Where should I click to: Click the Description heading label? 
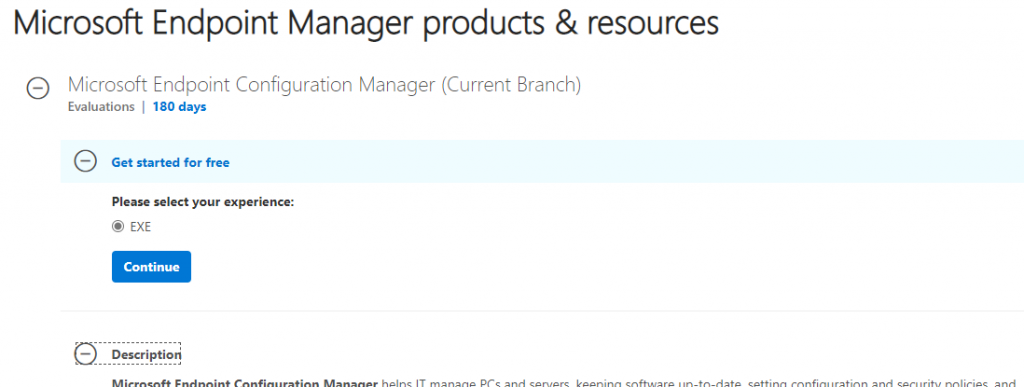pyautogui.click(x=146, y=354)
